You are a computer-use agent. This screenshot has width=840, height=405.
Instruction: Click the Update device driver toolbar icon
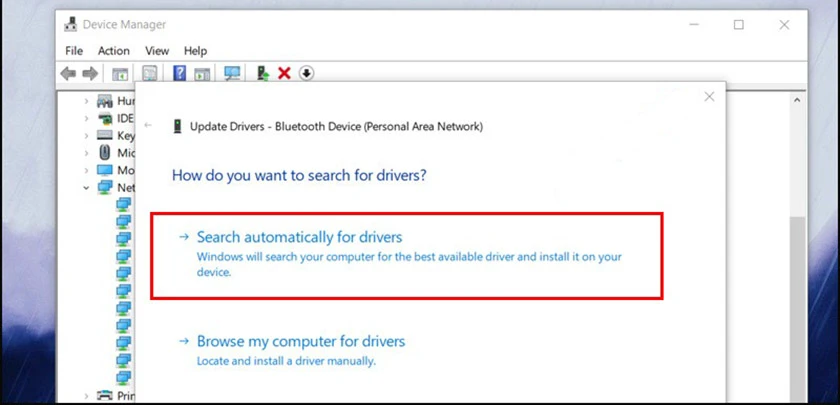pyautogui.click(x=262, y=73)
